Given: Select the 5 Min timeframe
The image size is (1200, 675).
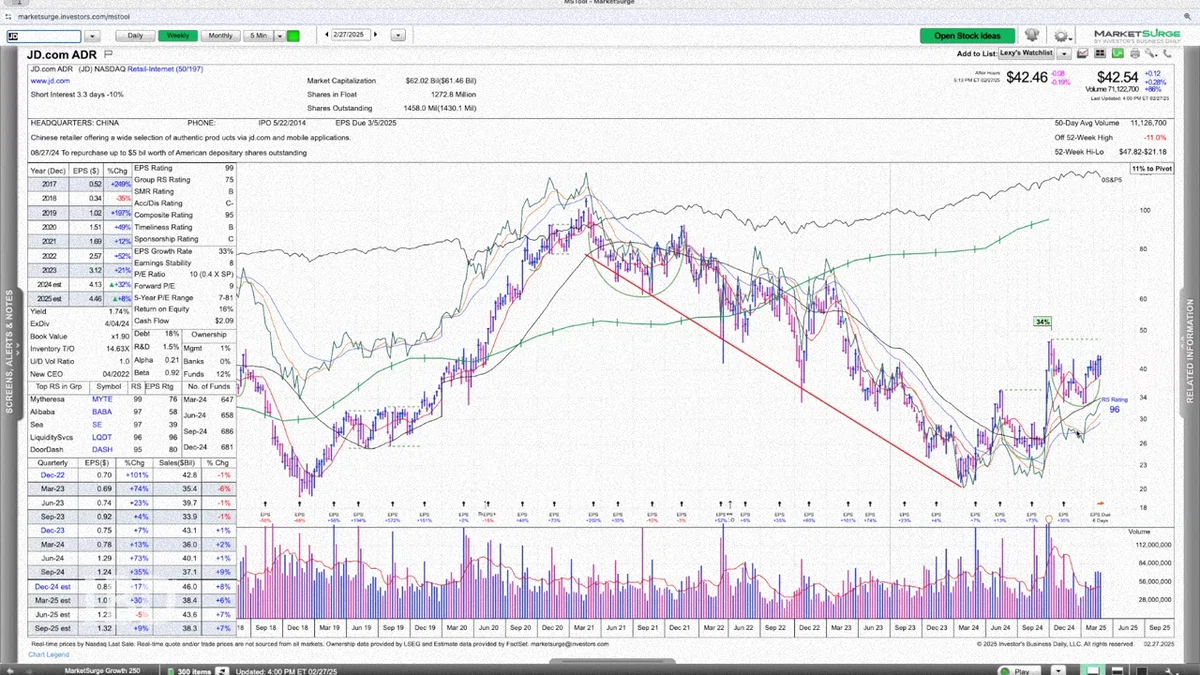Looking at the screenshot, I should tap(258, 35).
